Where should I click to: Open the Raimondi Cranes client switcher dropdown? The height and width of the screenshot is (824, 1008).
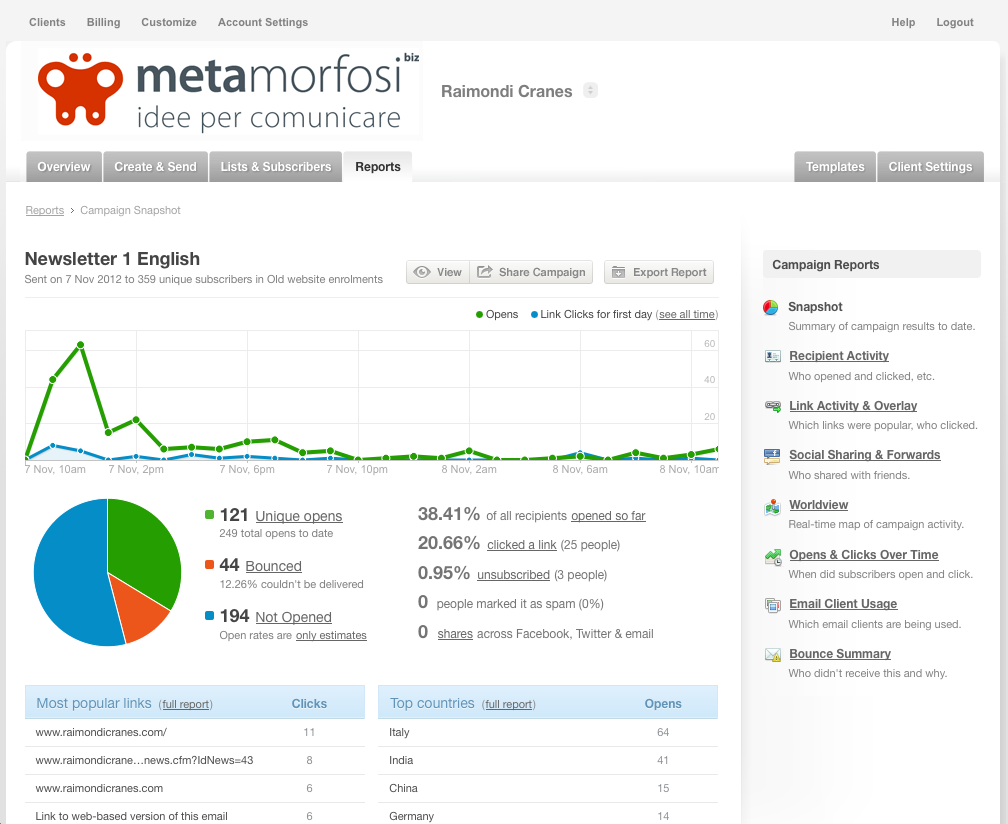(x=590, y=91)
